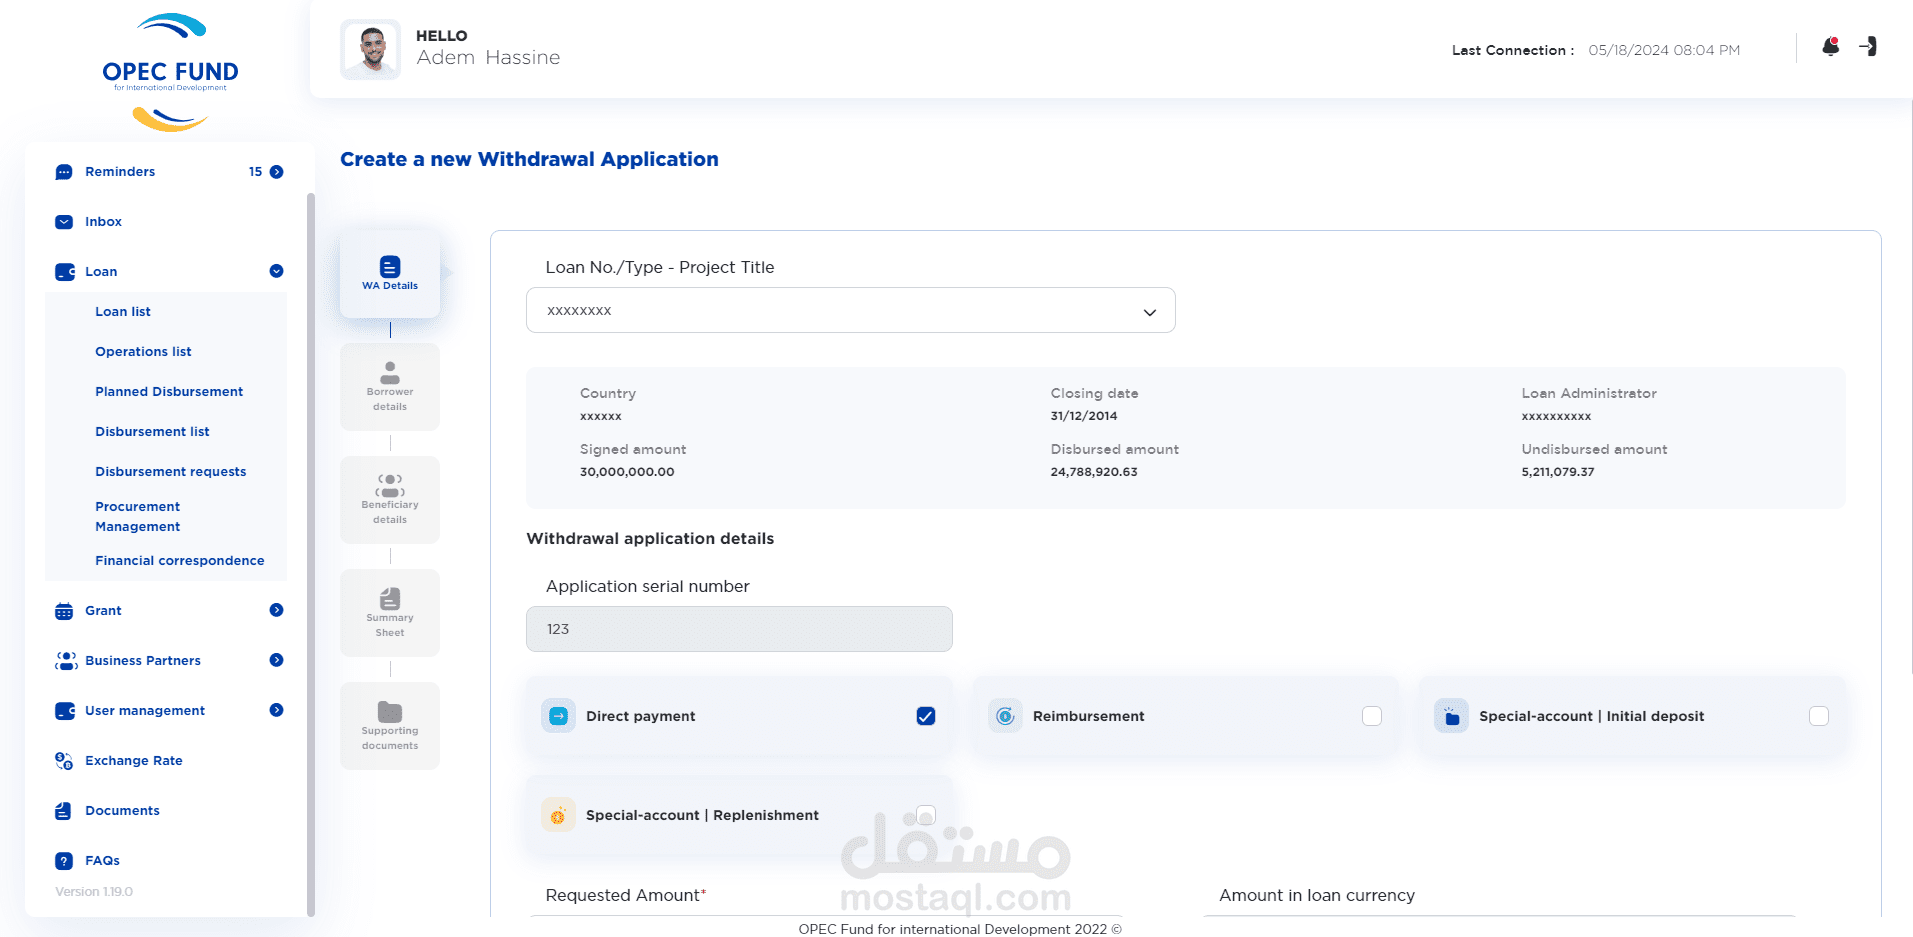The width and height of the screenshot is (1913, 937).
Task: Go to Borrower details step icon
Action: coord(390,373)
